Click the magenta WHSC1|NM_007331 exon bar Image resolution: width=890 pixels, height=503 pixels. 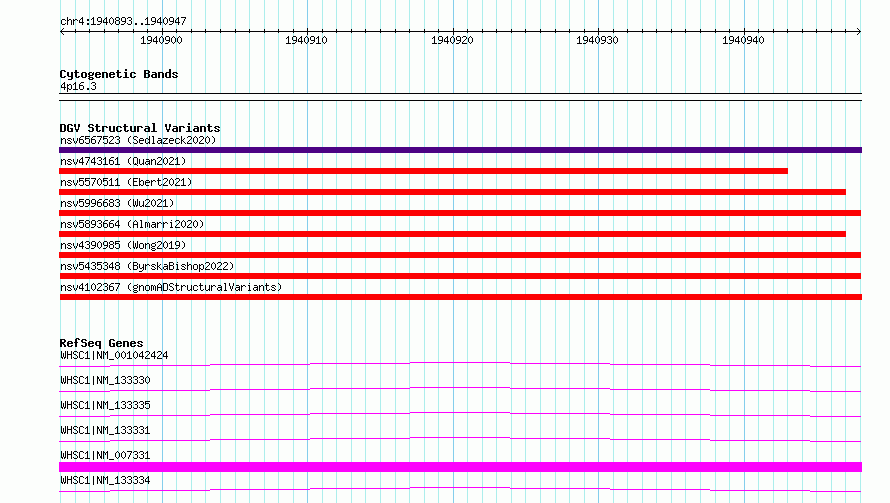click(460, 467)
